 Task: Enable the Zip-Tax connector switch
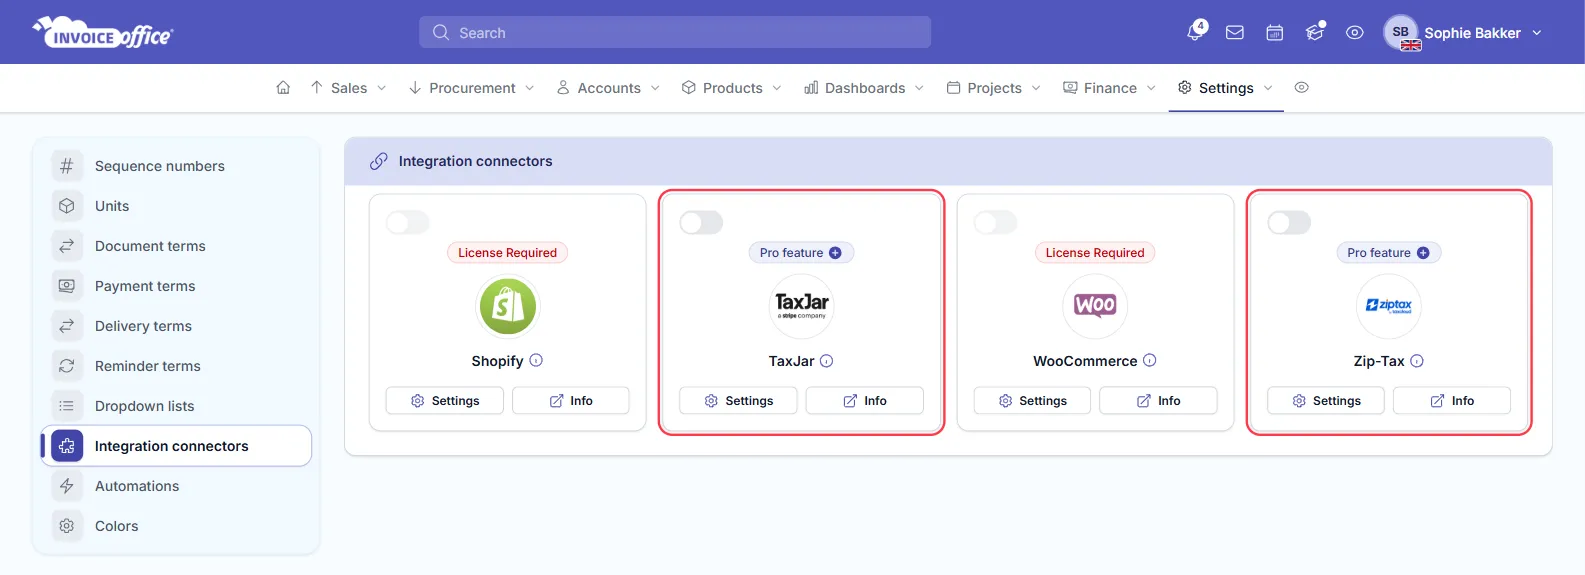1289,222
